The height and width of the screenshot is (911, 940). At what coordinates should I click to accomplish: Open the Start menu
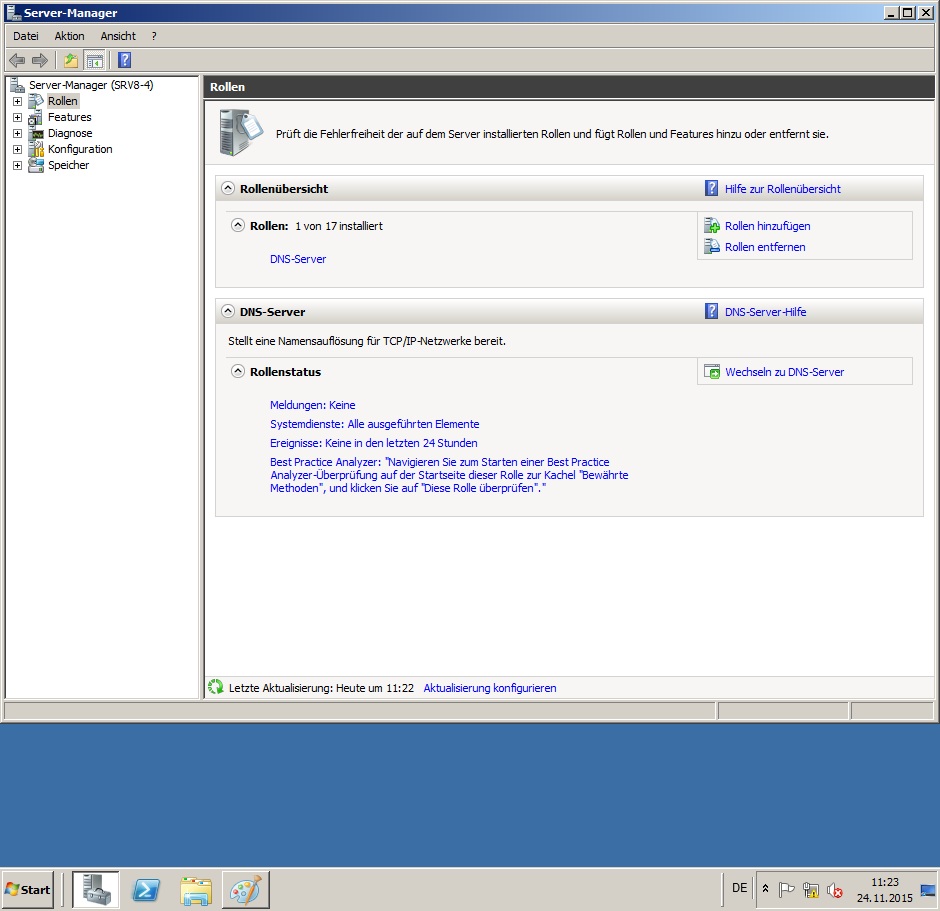[28, 889]
